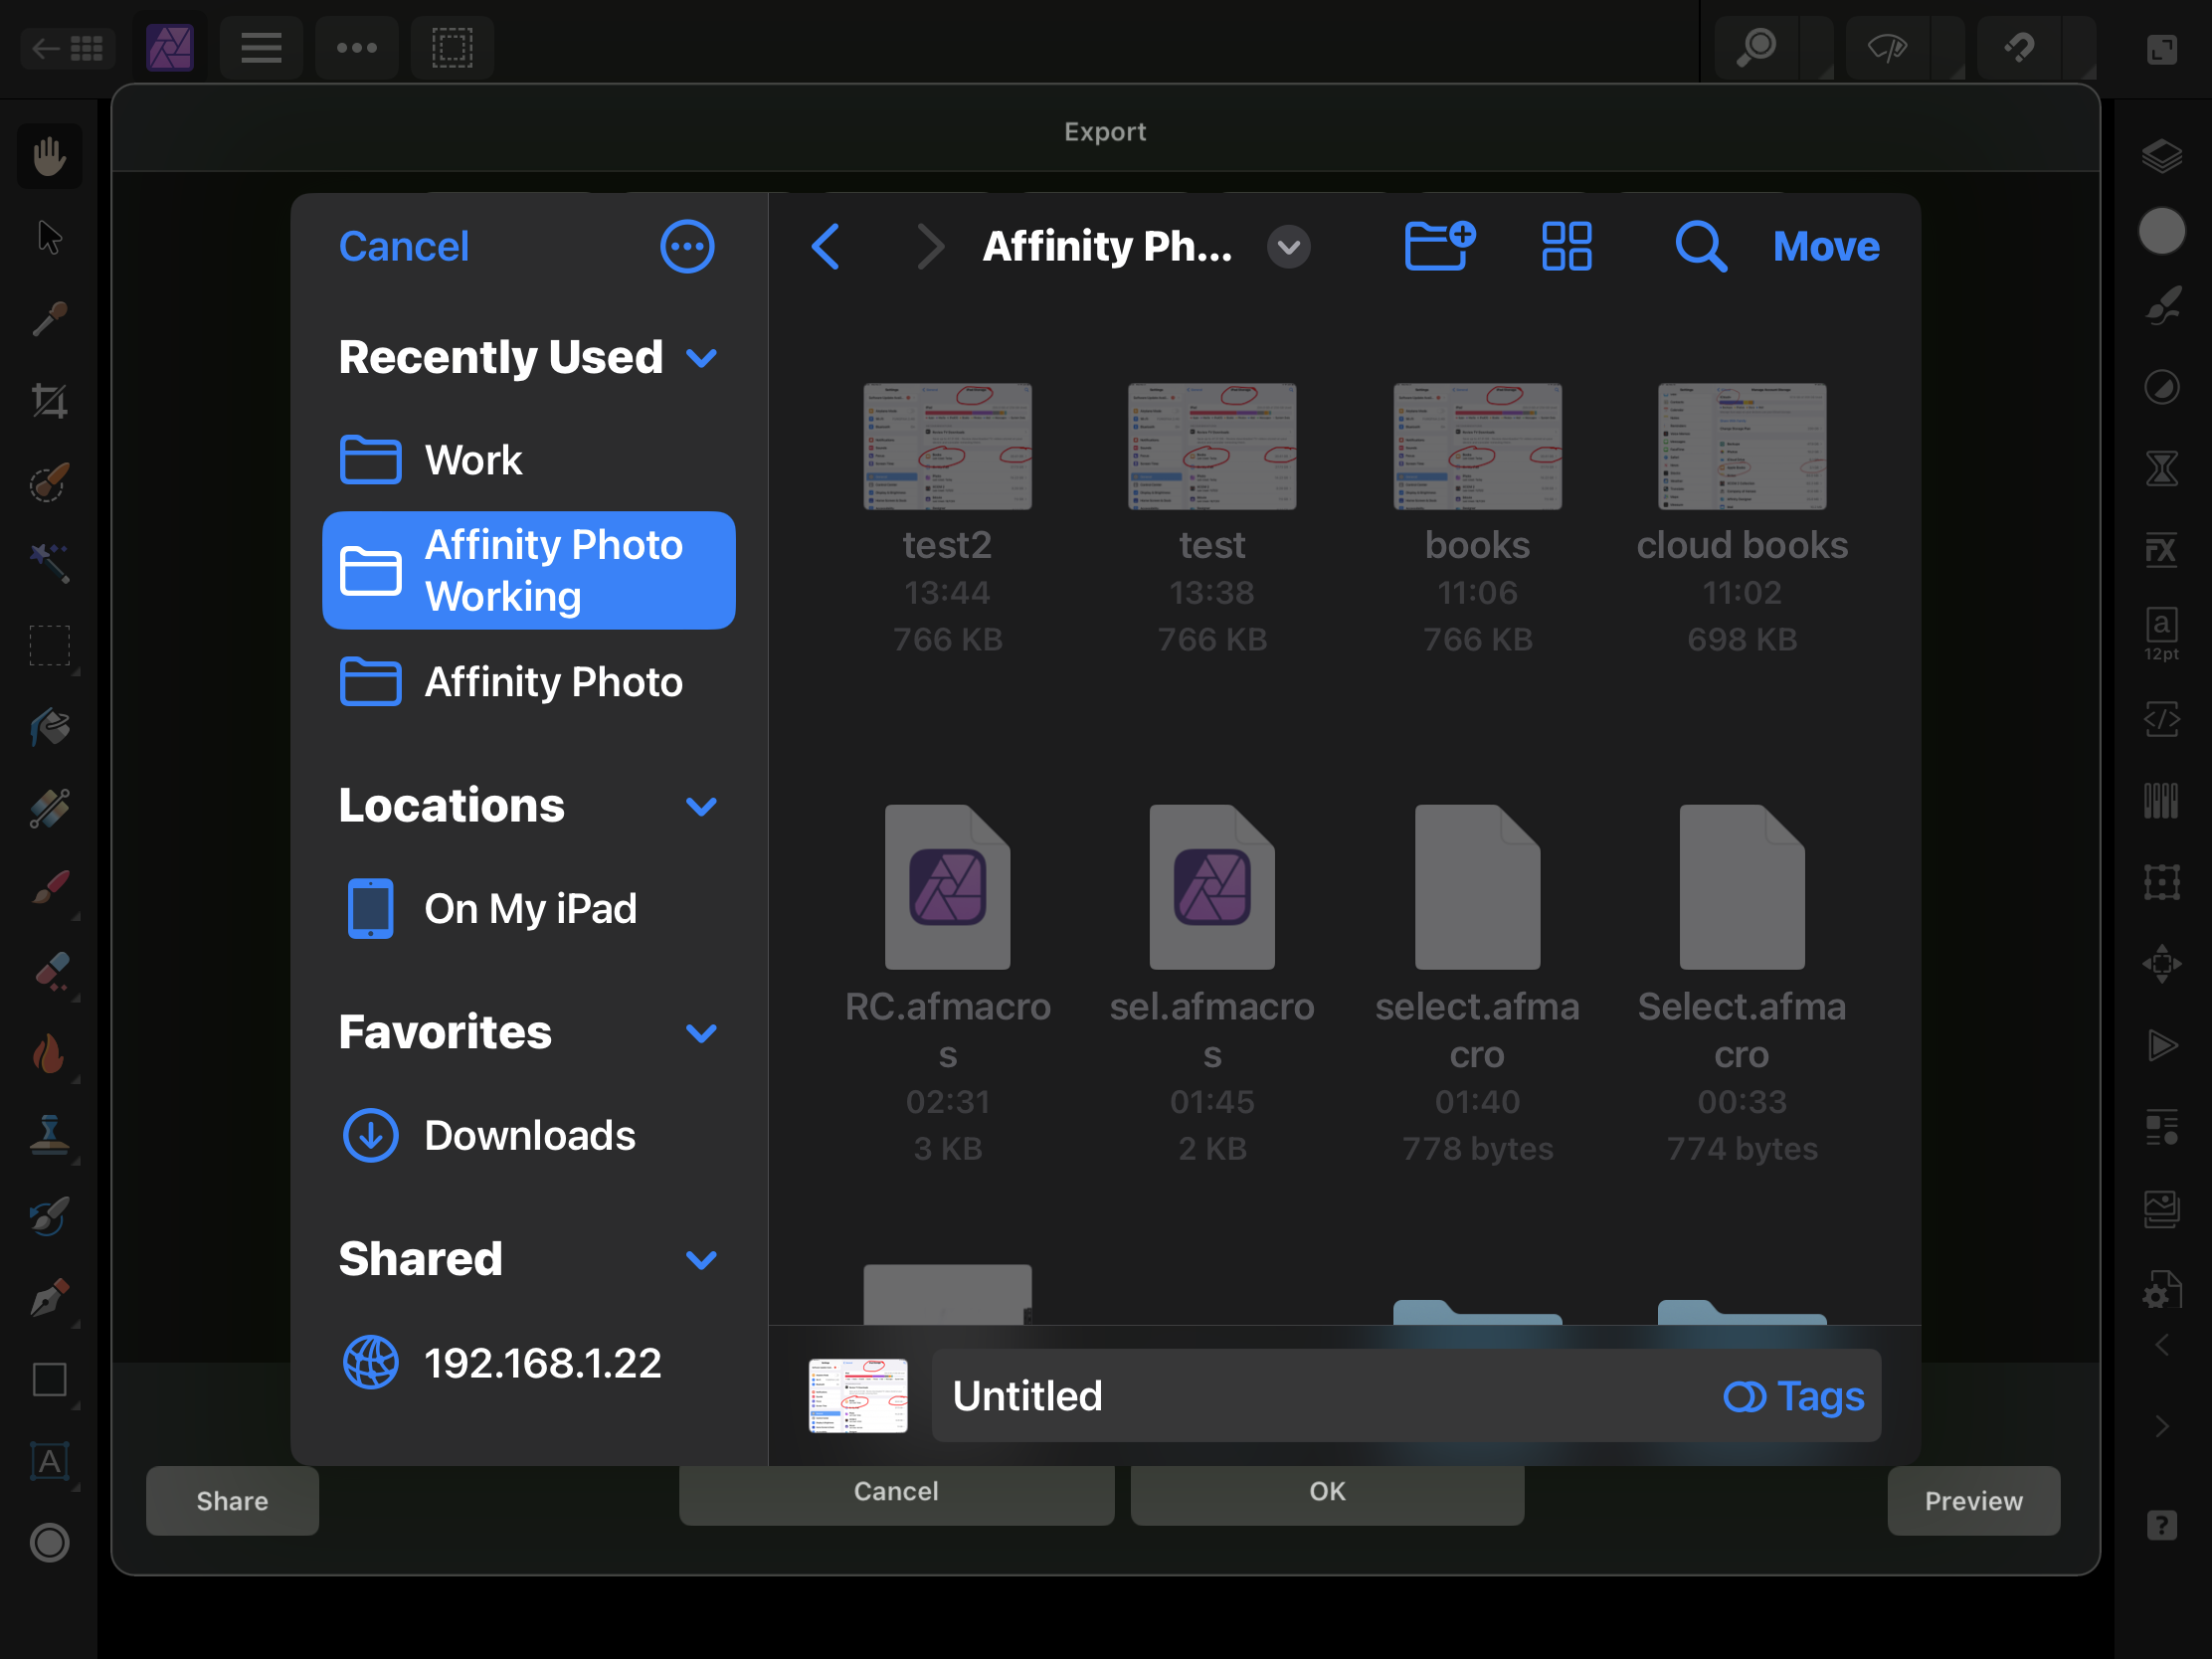Select the Pen tool
The width and height of the screenshot is (2212, 1659).
[49, 1298]
